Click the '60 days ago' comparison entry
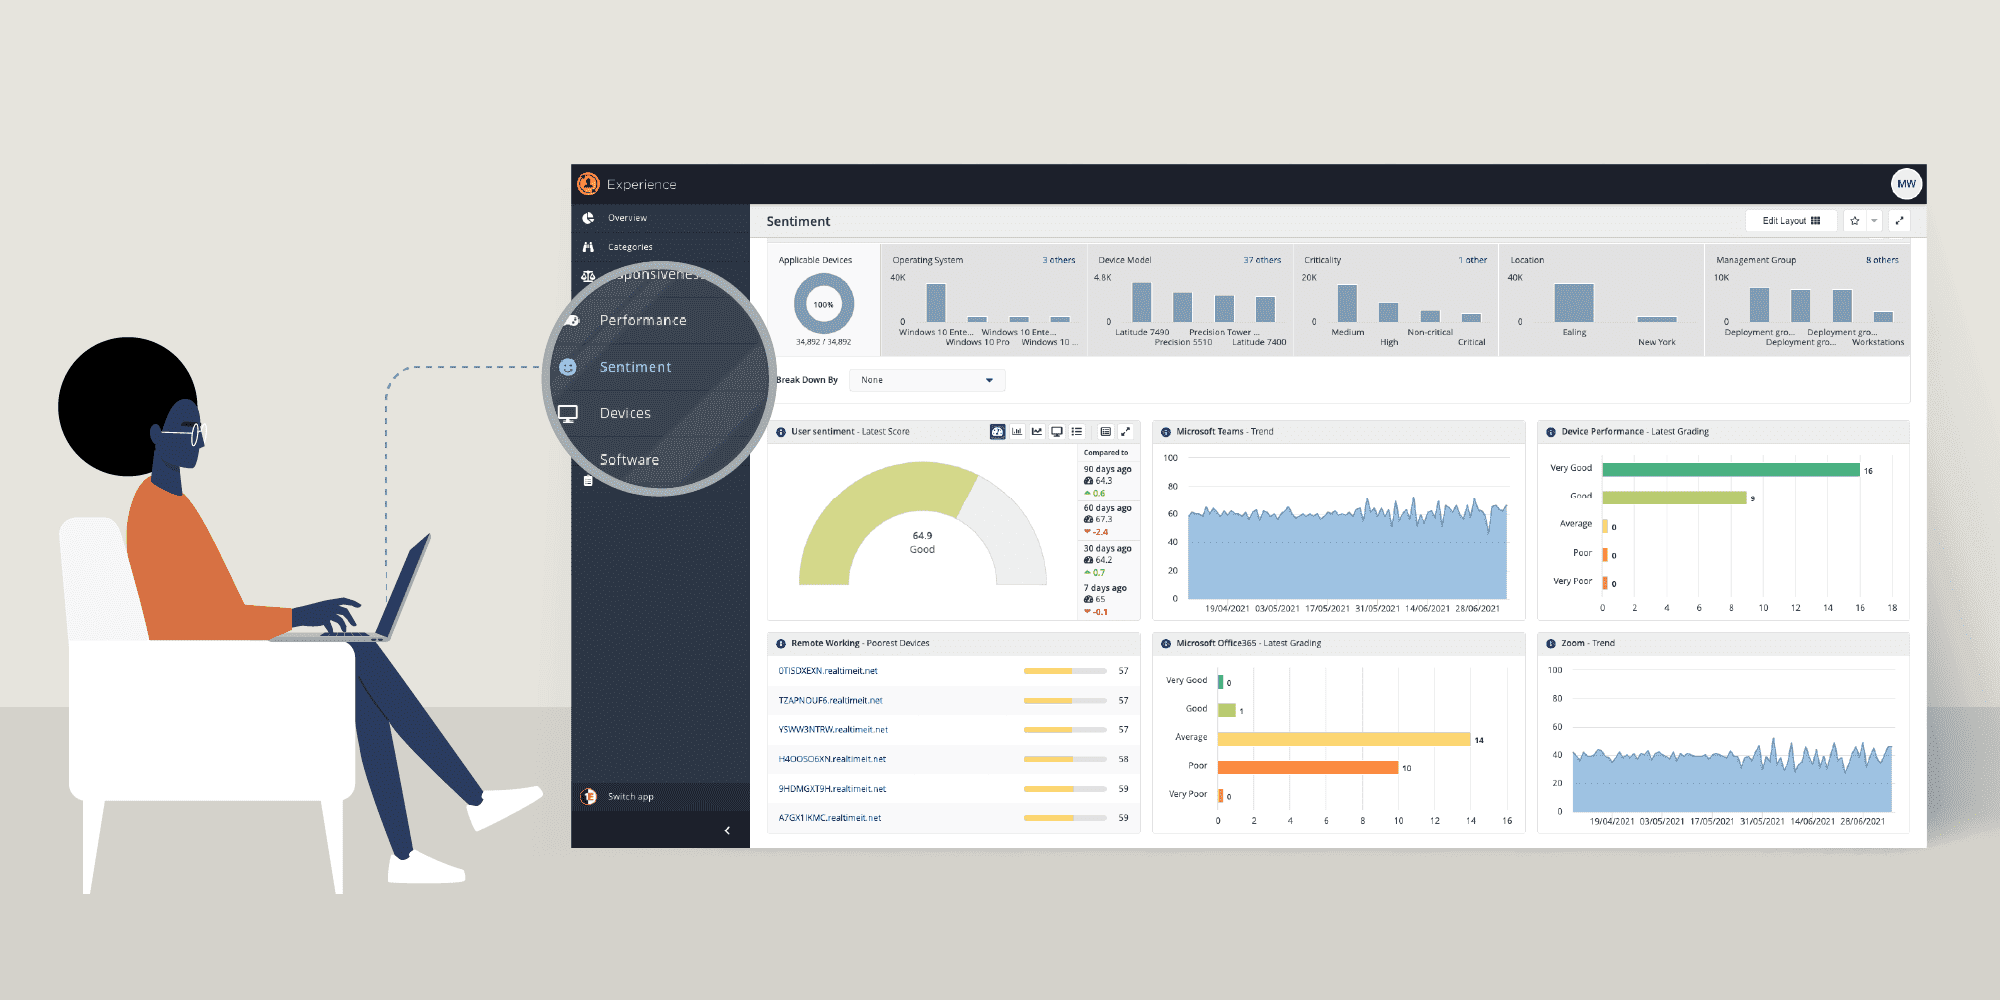Screen dimensions: 2000x1000 pyautogui.click(x=1107, y=520)
